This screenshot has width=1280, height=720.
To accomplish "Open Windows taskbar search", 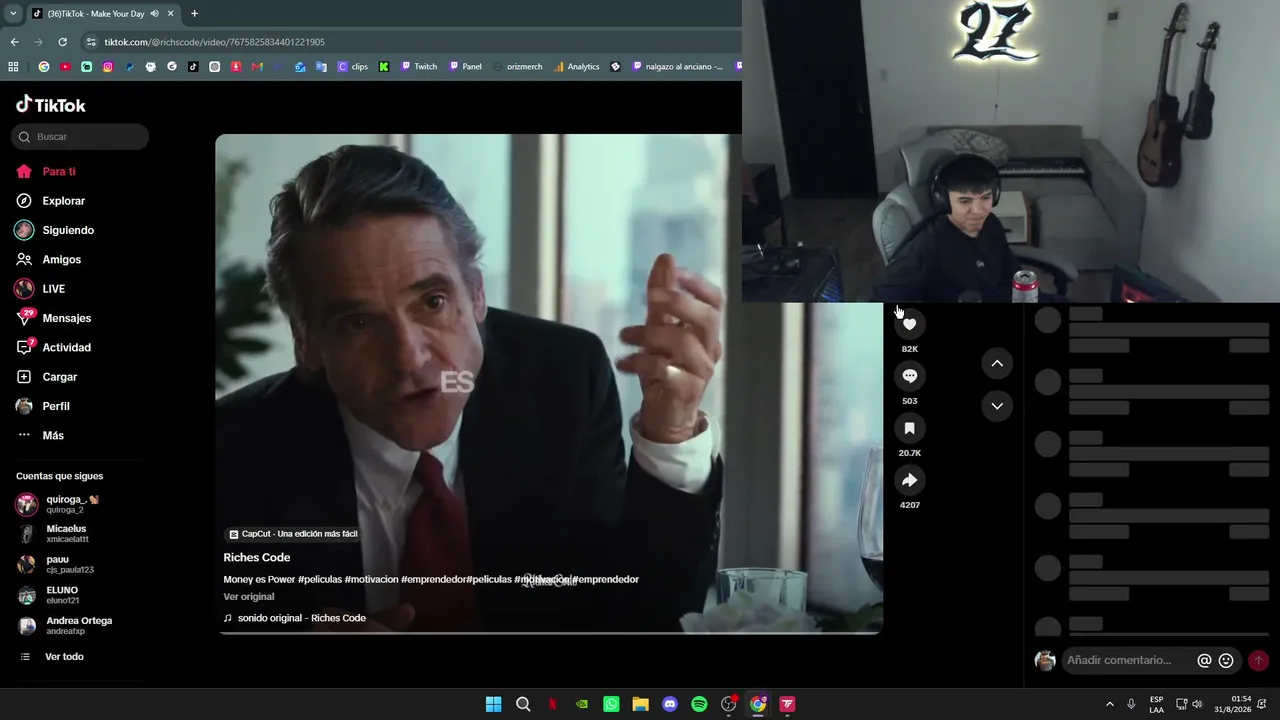I will (523, 704).
